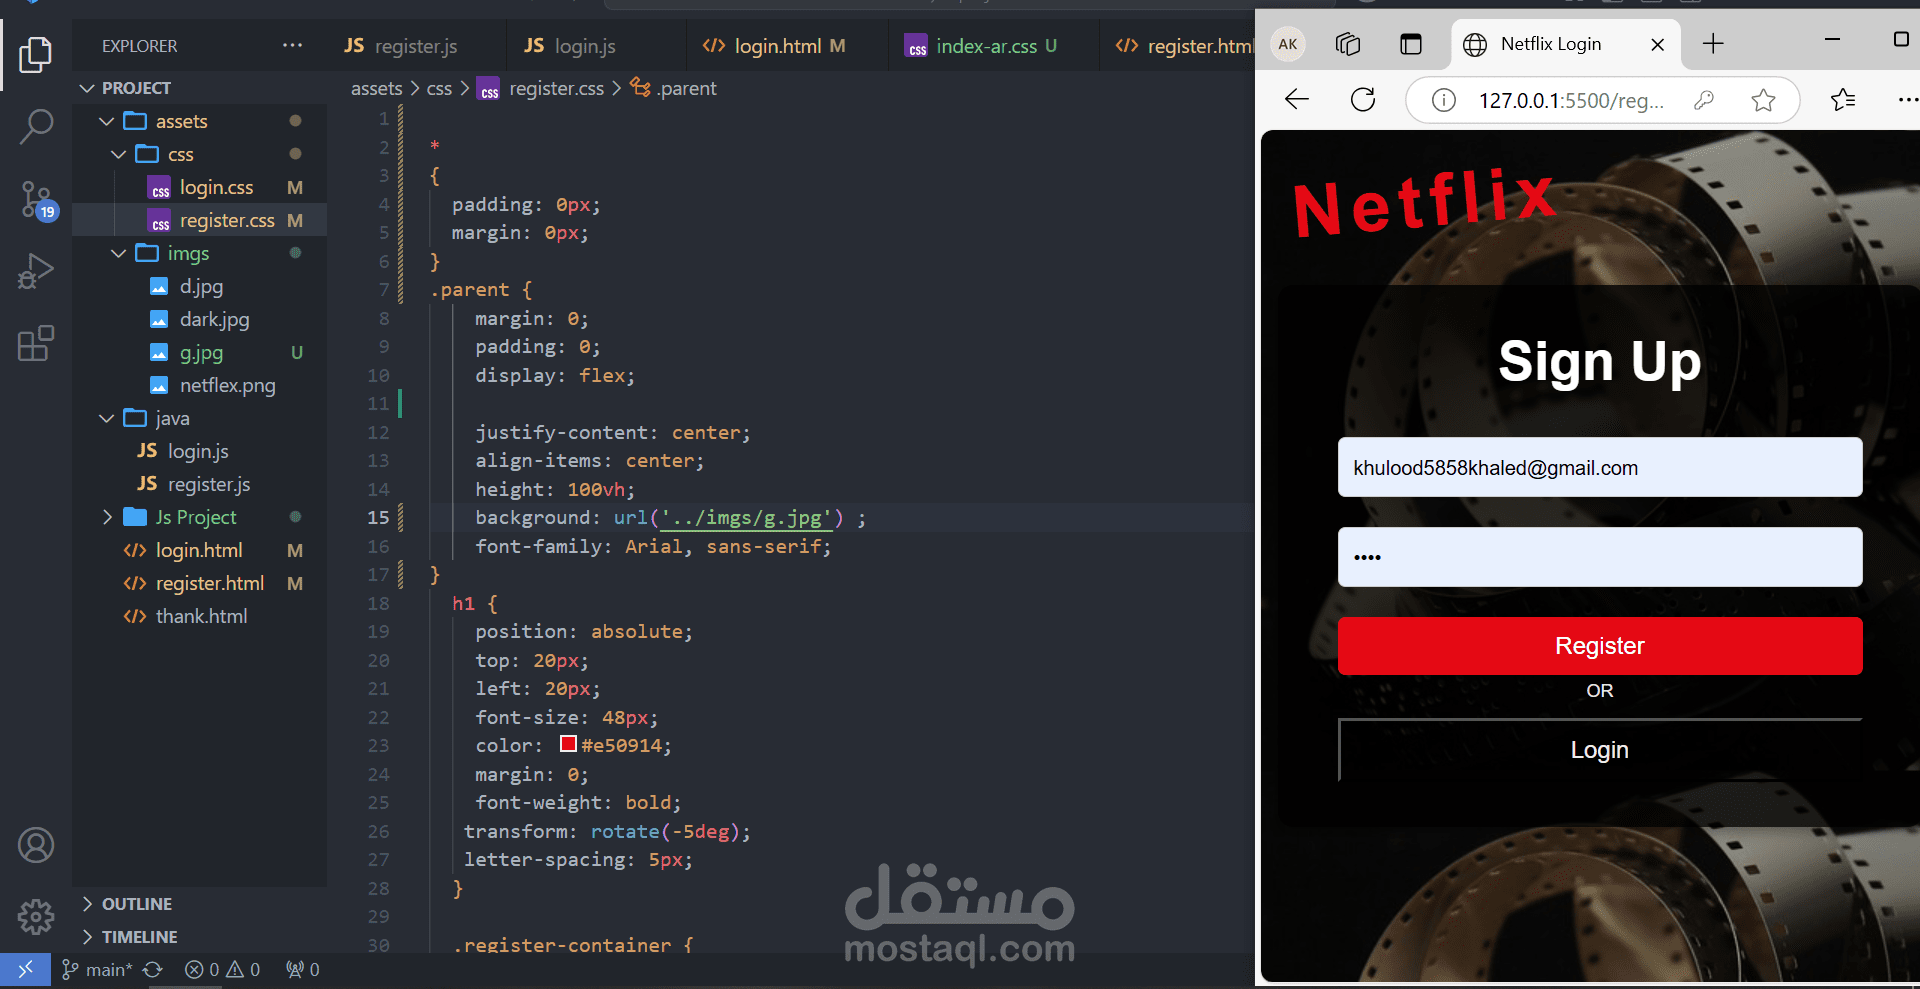Switch to the index-ar.css editor tab
This screenshot has width=1920, height=989.
pyautogui.click(x=994, y=46)
